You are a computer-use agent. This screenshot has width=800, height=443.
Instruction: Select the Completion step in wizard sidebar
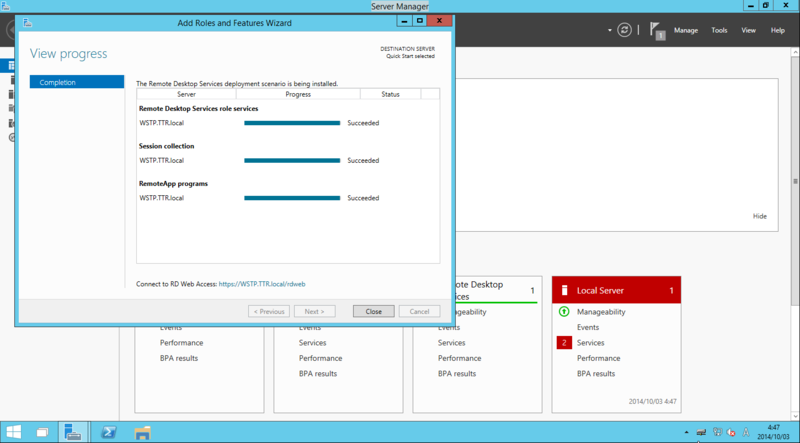point(77,82)
